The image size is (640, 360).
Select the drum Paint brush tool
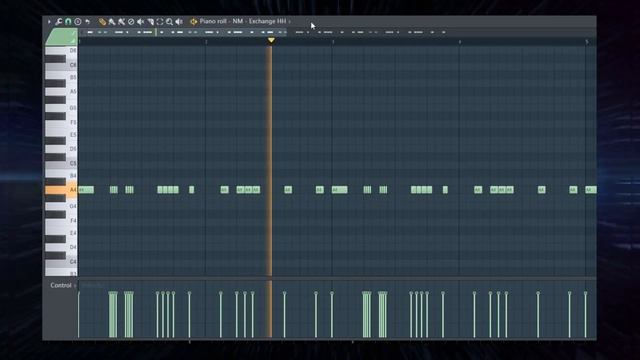[121, 22]
